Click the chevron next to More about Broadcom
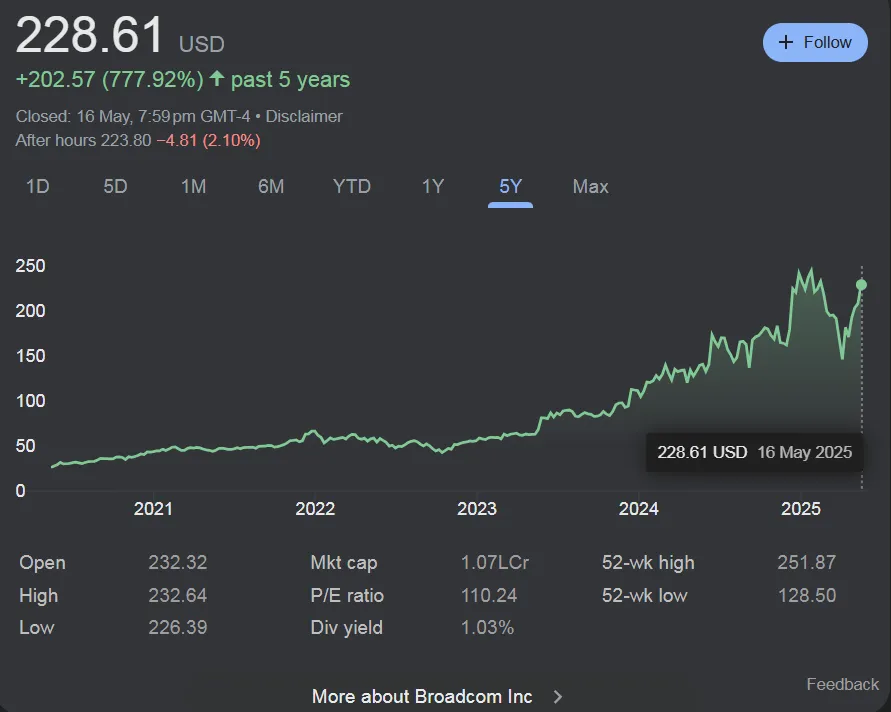Viewport: 891px width, 712px height. tap(557, 697)
